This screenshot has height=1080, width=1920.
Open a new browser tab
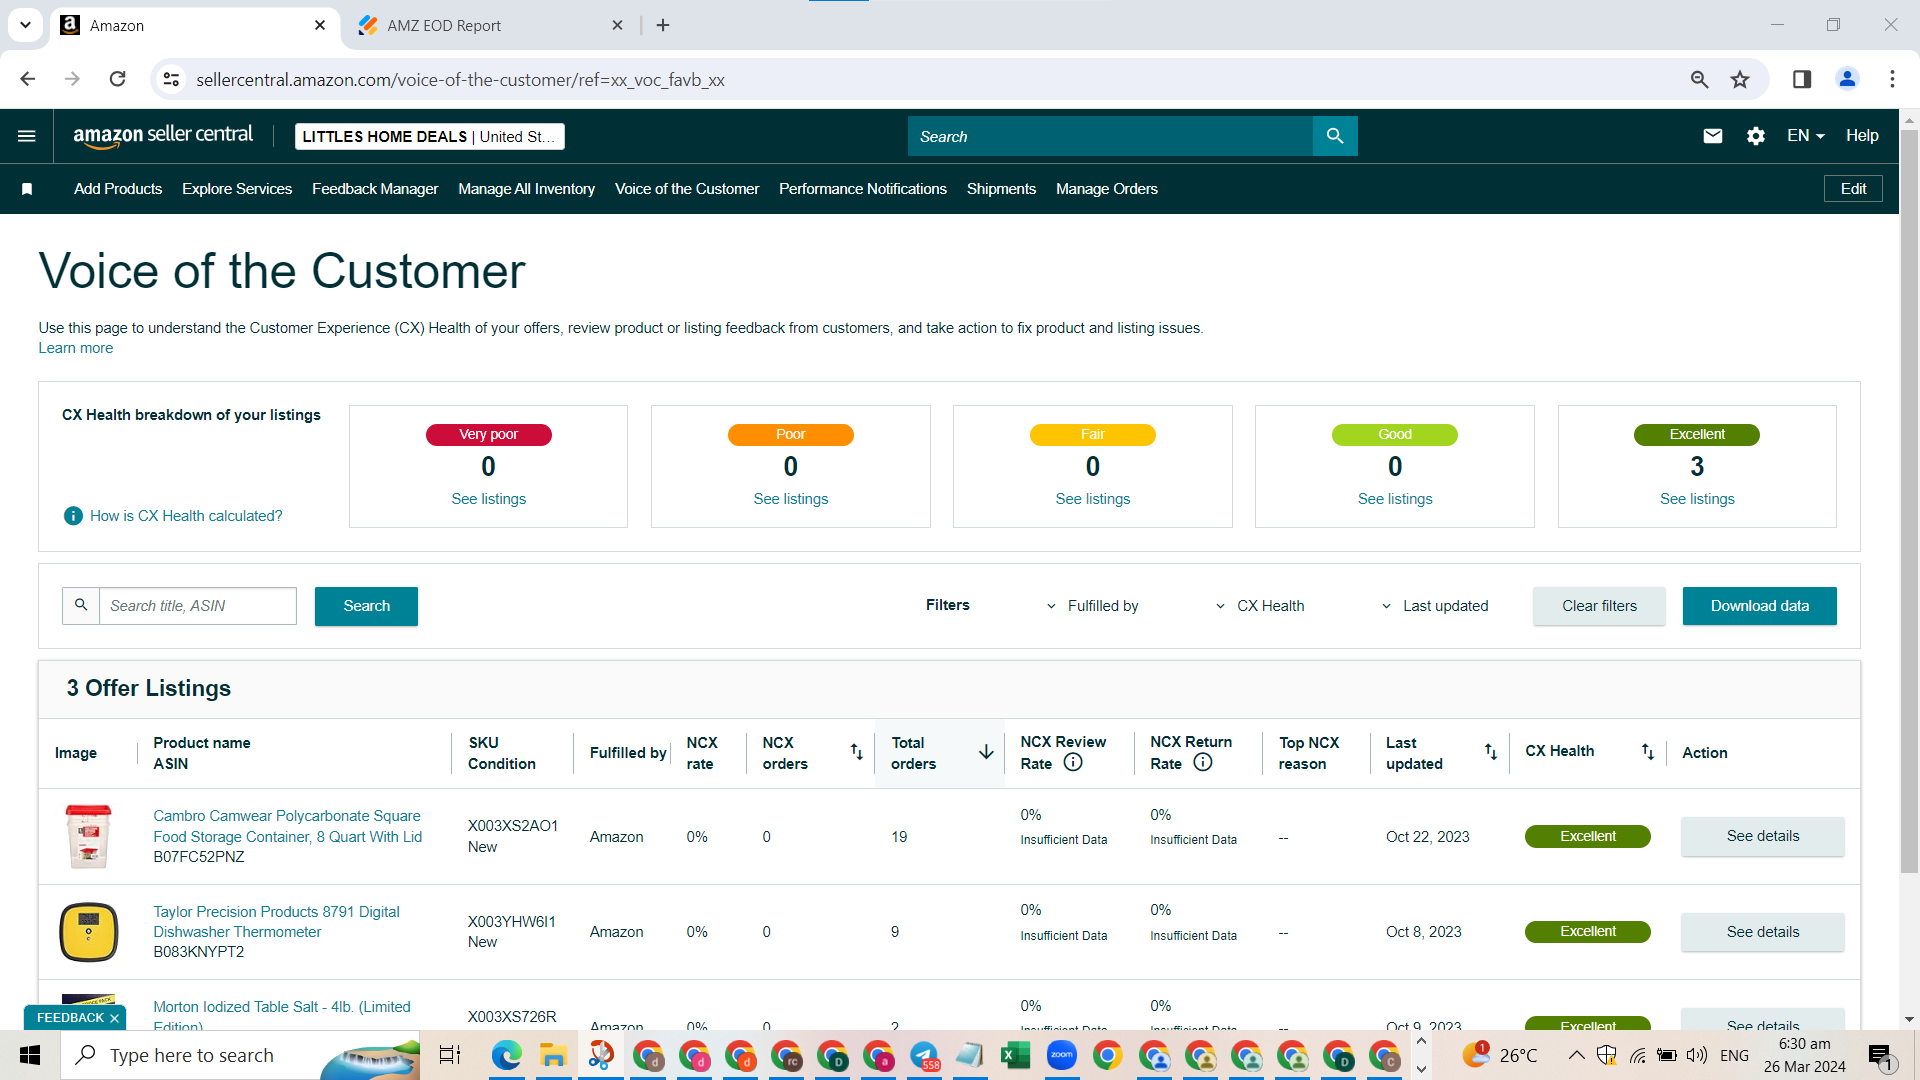point(663,25)
